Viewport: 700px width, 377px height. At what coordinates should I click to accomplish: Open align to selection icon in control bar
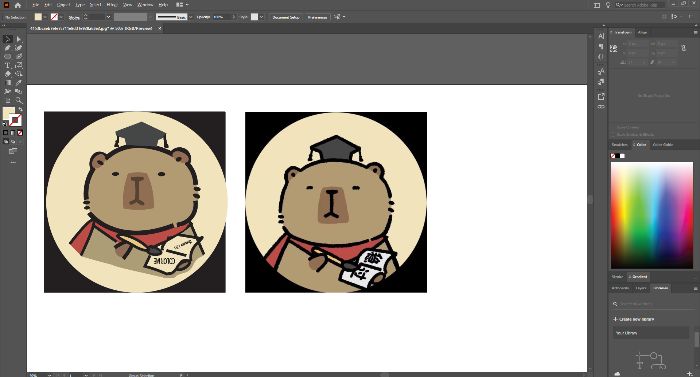[x=338, y=17]
